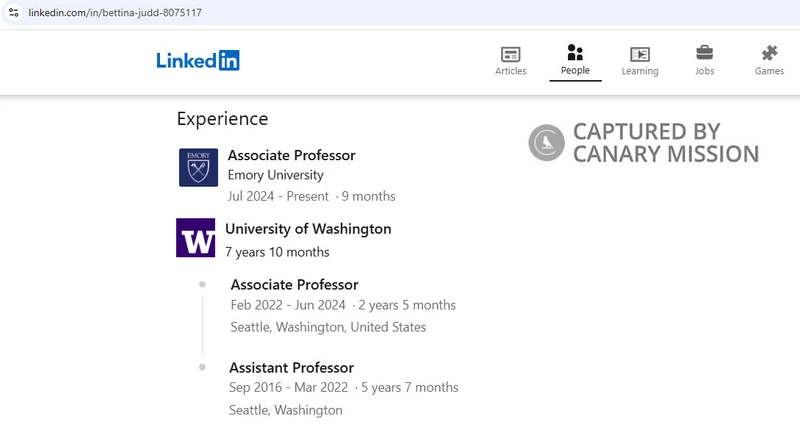Click the Canary Mission bird icon
This screenshot has height=441, width=800.
pyautogui.click(x=546, y=142)
